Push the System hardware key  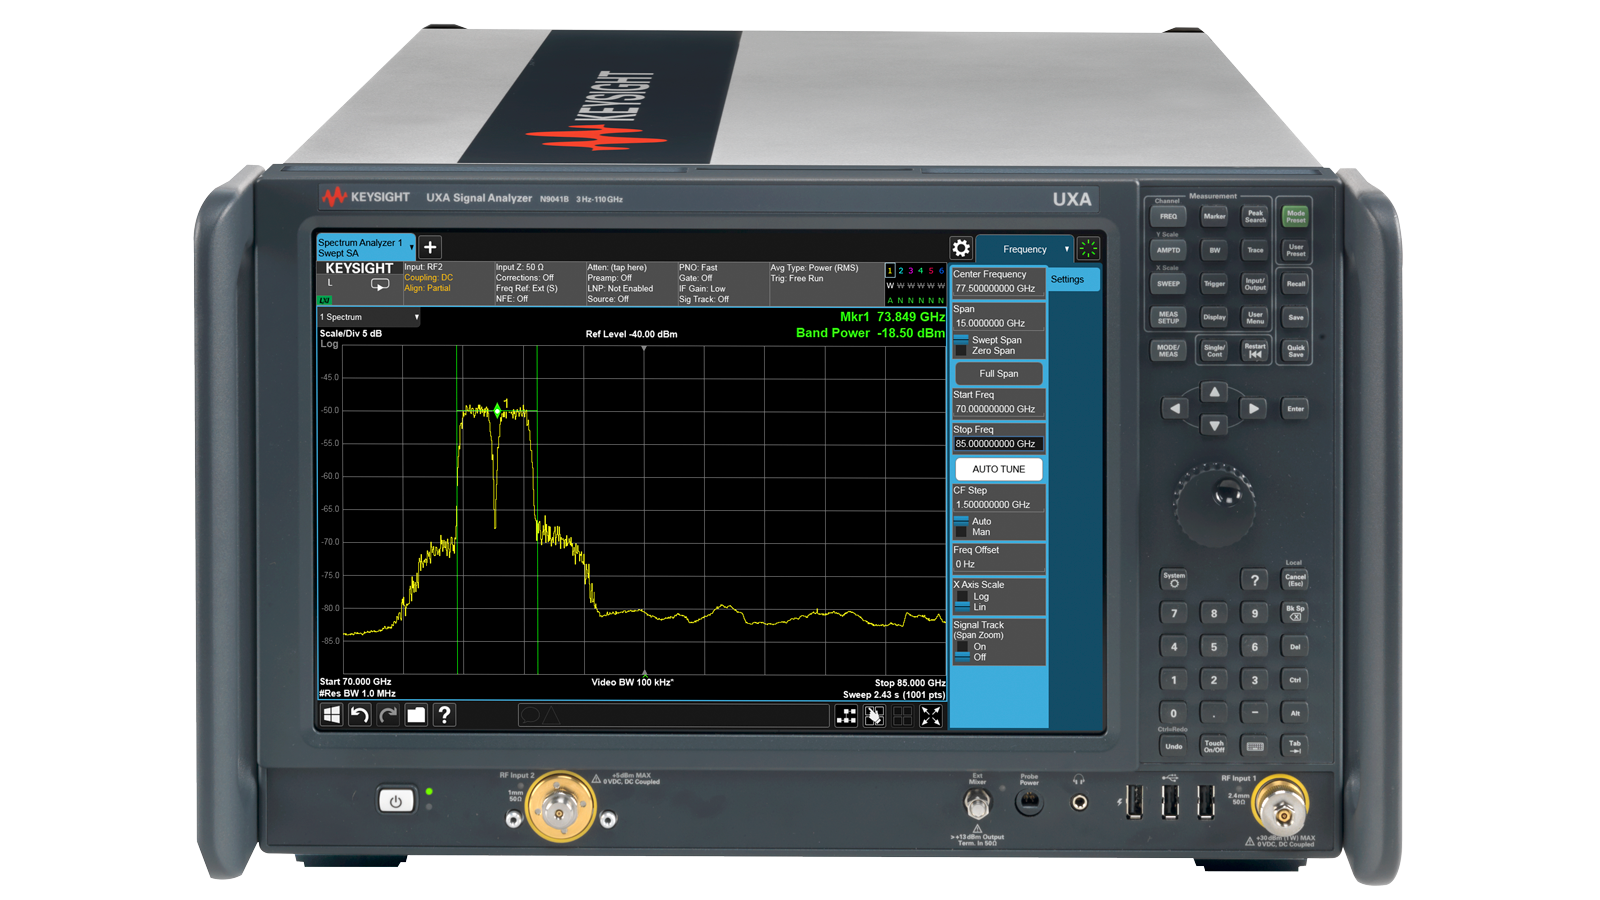(x=1174, y=579)
